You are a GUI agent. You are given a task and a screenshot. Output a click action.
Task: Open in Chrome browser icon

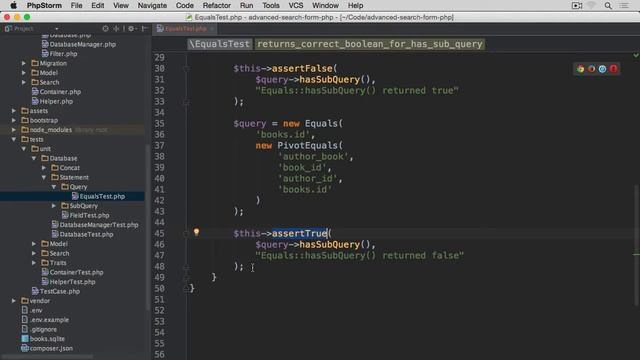point(580,69)
